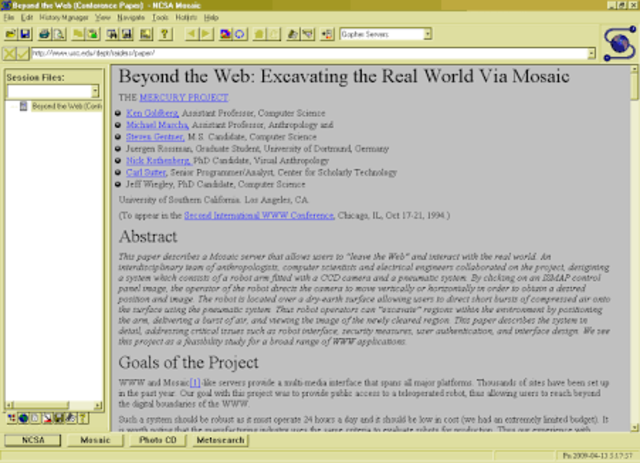Click the Photo CD button
Viewport: 640px width, 463px height.
click(x=158, y=440)
